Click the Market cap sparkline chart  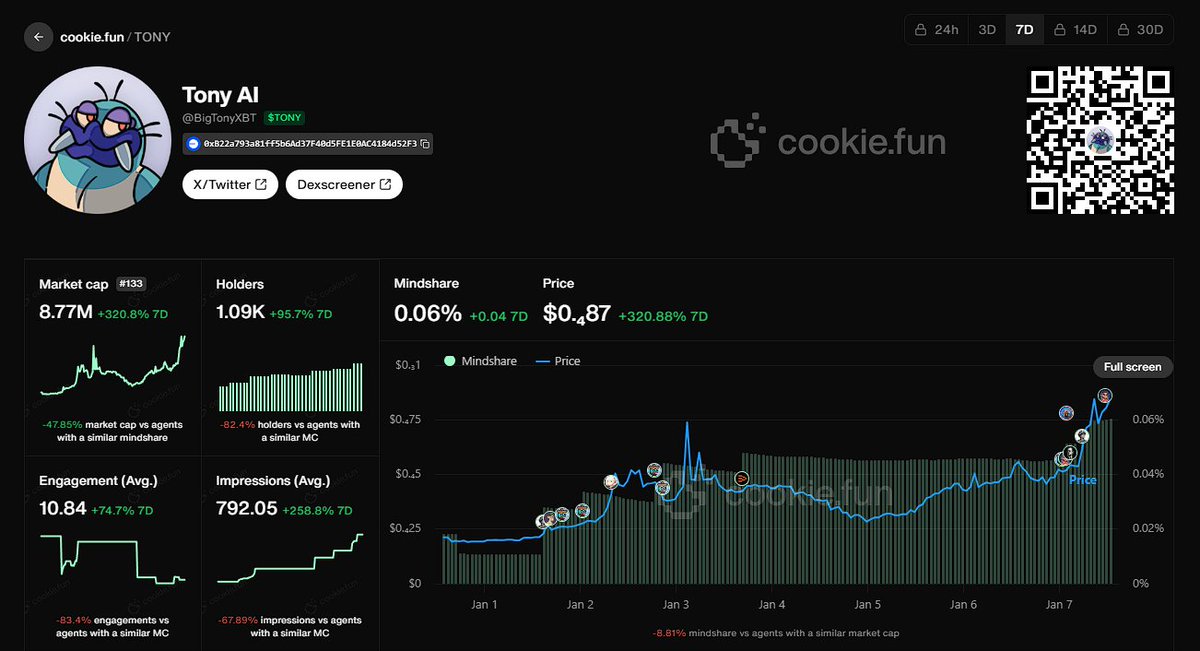pyautogui.click(x=114, y=366)
